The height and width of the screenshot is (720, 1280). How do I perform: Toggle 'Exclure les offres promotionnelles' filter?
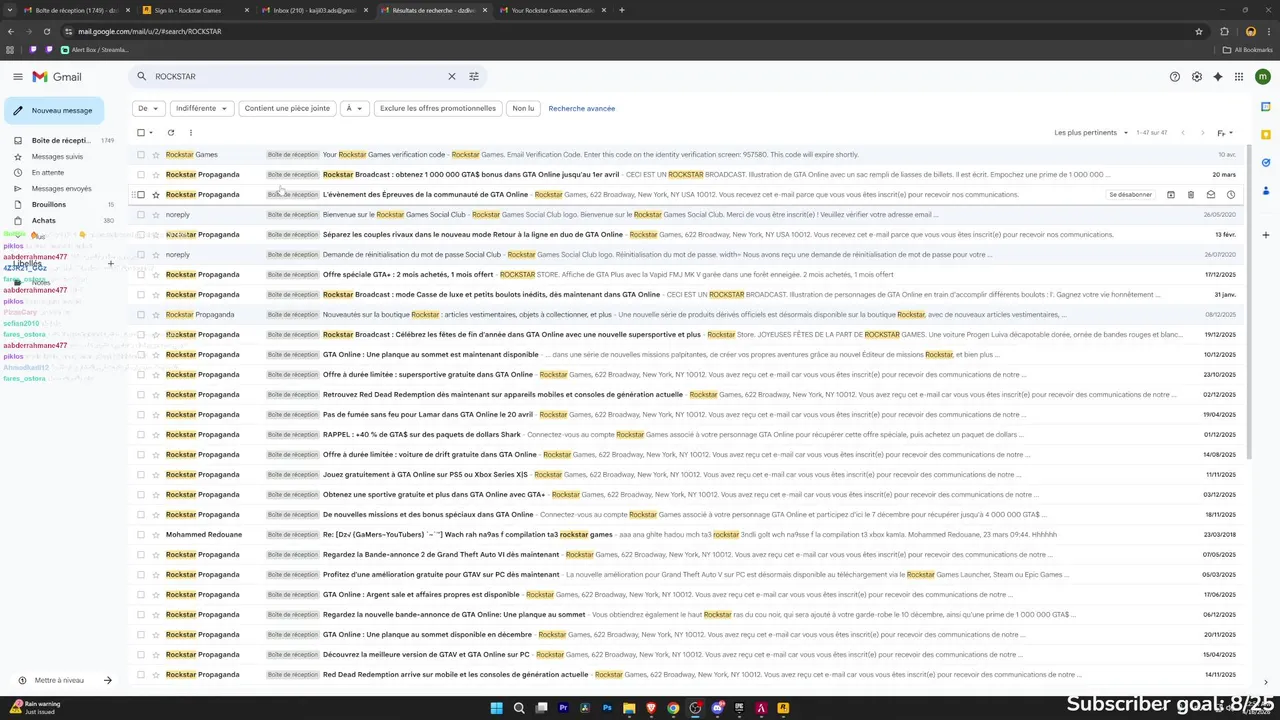pos(438,108)
